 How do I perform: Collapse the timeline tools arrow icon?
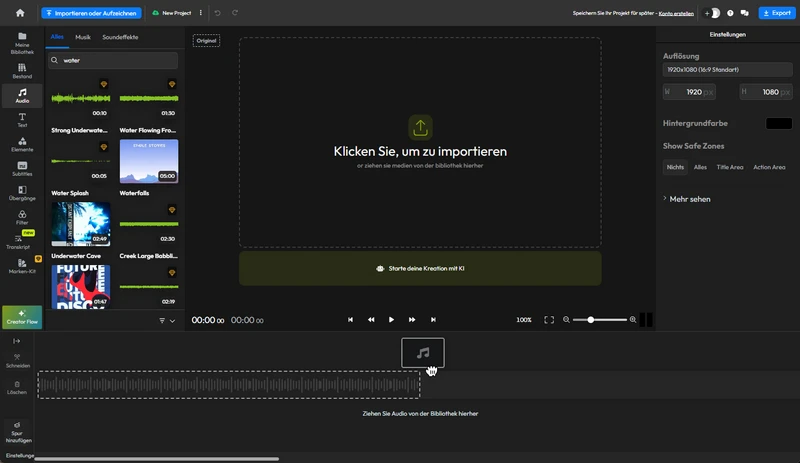(16, 340)
